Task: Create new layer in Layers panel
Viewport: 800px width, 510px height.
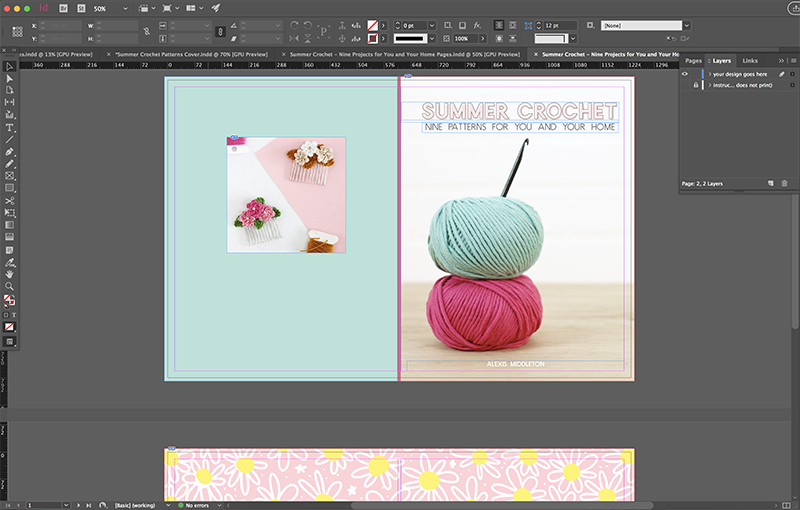Action: tap(770, 184)
